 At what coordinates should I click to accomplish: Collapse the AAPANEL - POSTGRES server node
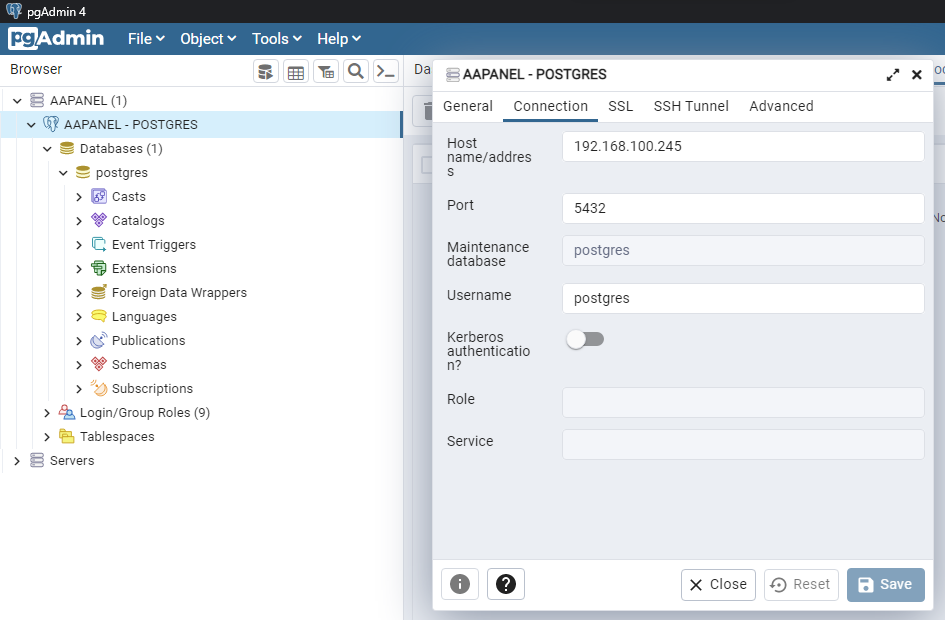(31, 125)
